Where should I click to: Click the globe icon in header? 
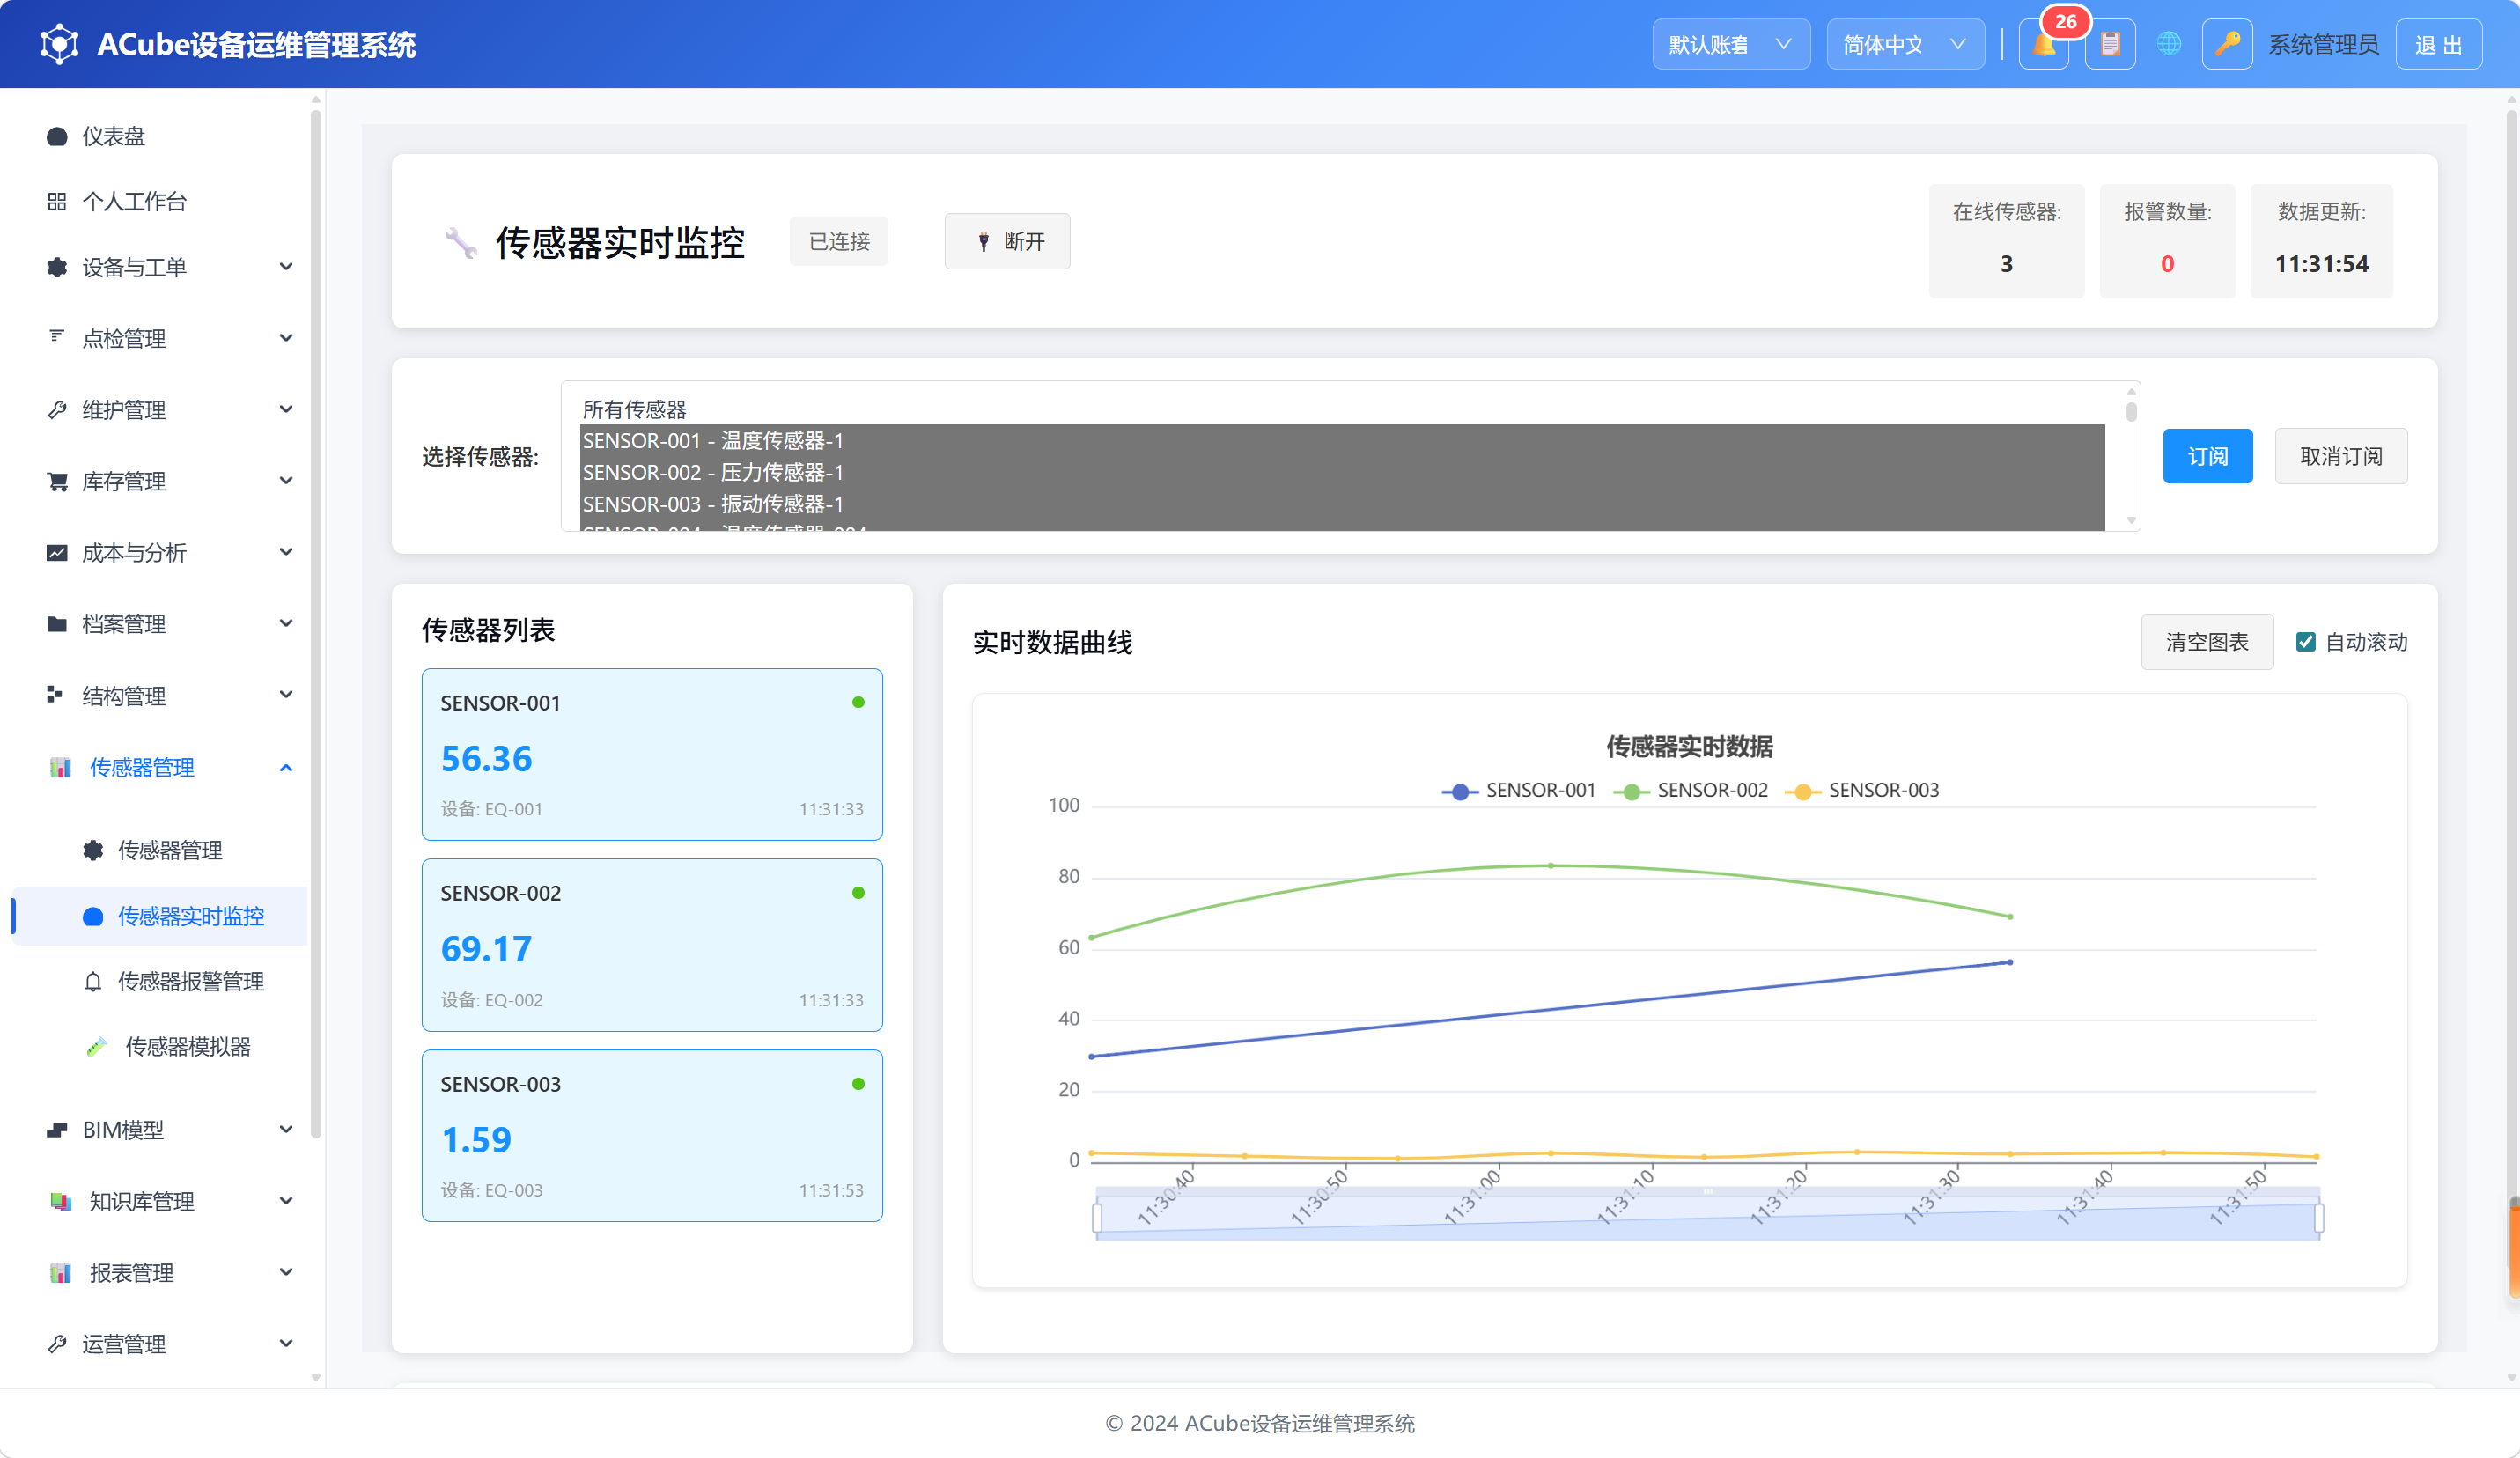click(x=2168, y=45)
